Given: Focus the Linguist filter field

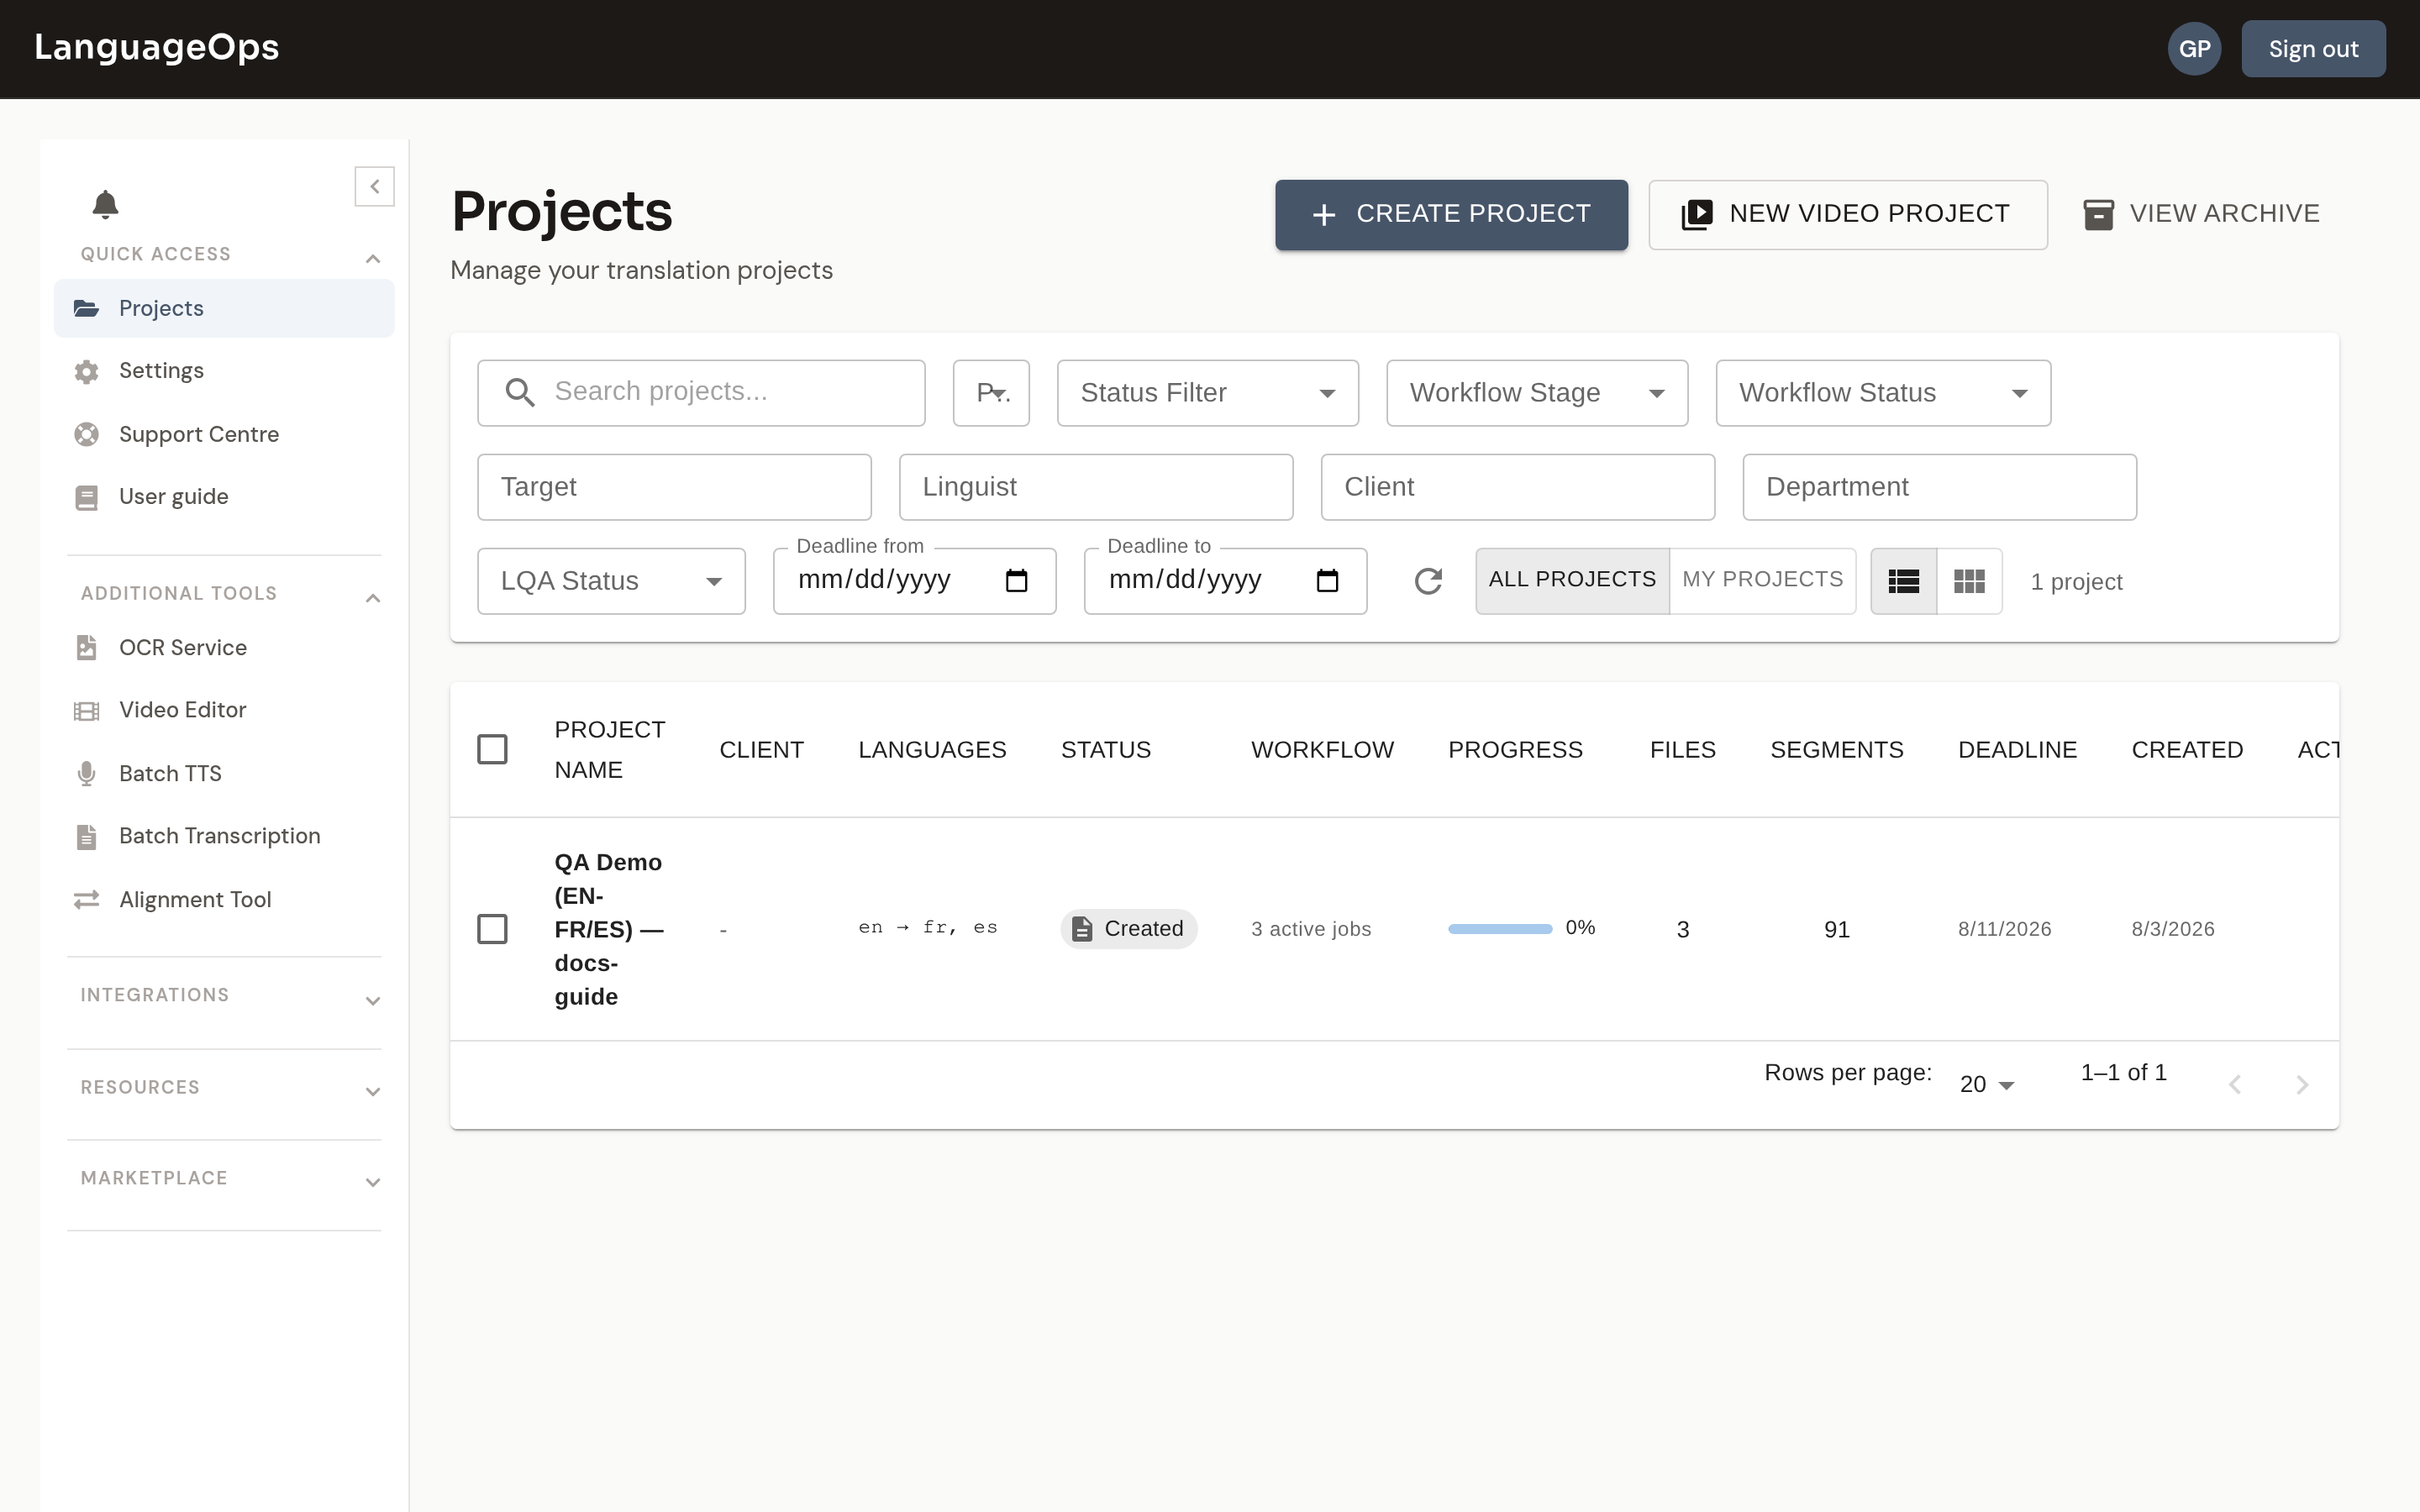Looking at the screenshot, I should click(x=1096, y=487).
